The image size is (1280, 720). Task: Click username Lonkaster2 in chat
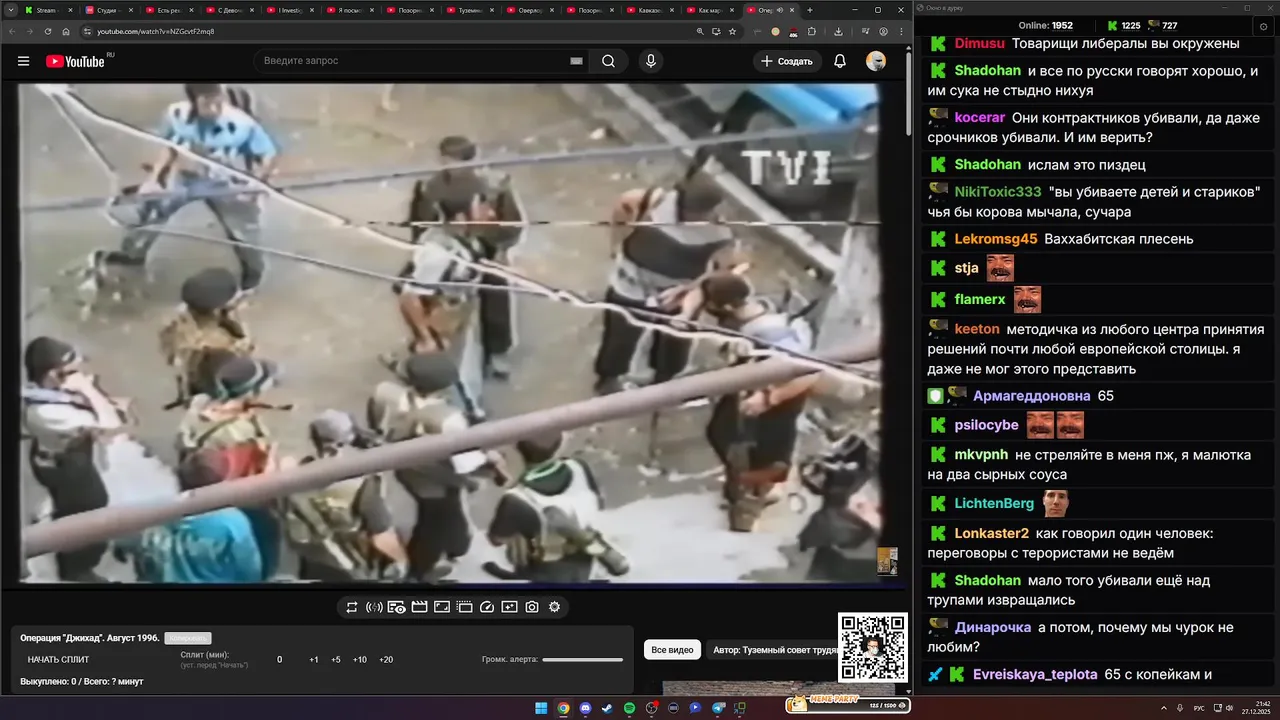(992, 533)
